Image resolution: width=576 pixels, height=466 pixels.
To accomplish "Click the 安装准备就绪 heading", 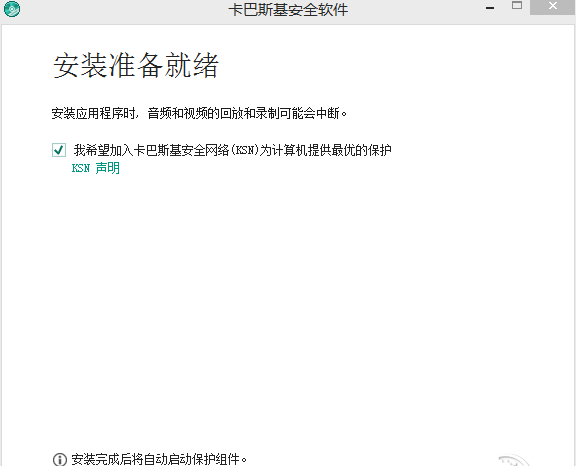I will [136, 65].
